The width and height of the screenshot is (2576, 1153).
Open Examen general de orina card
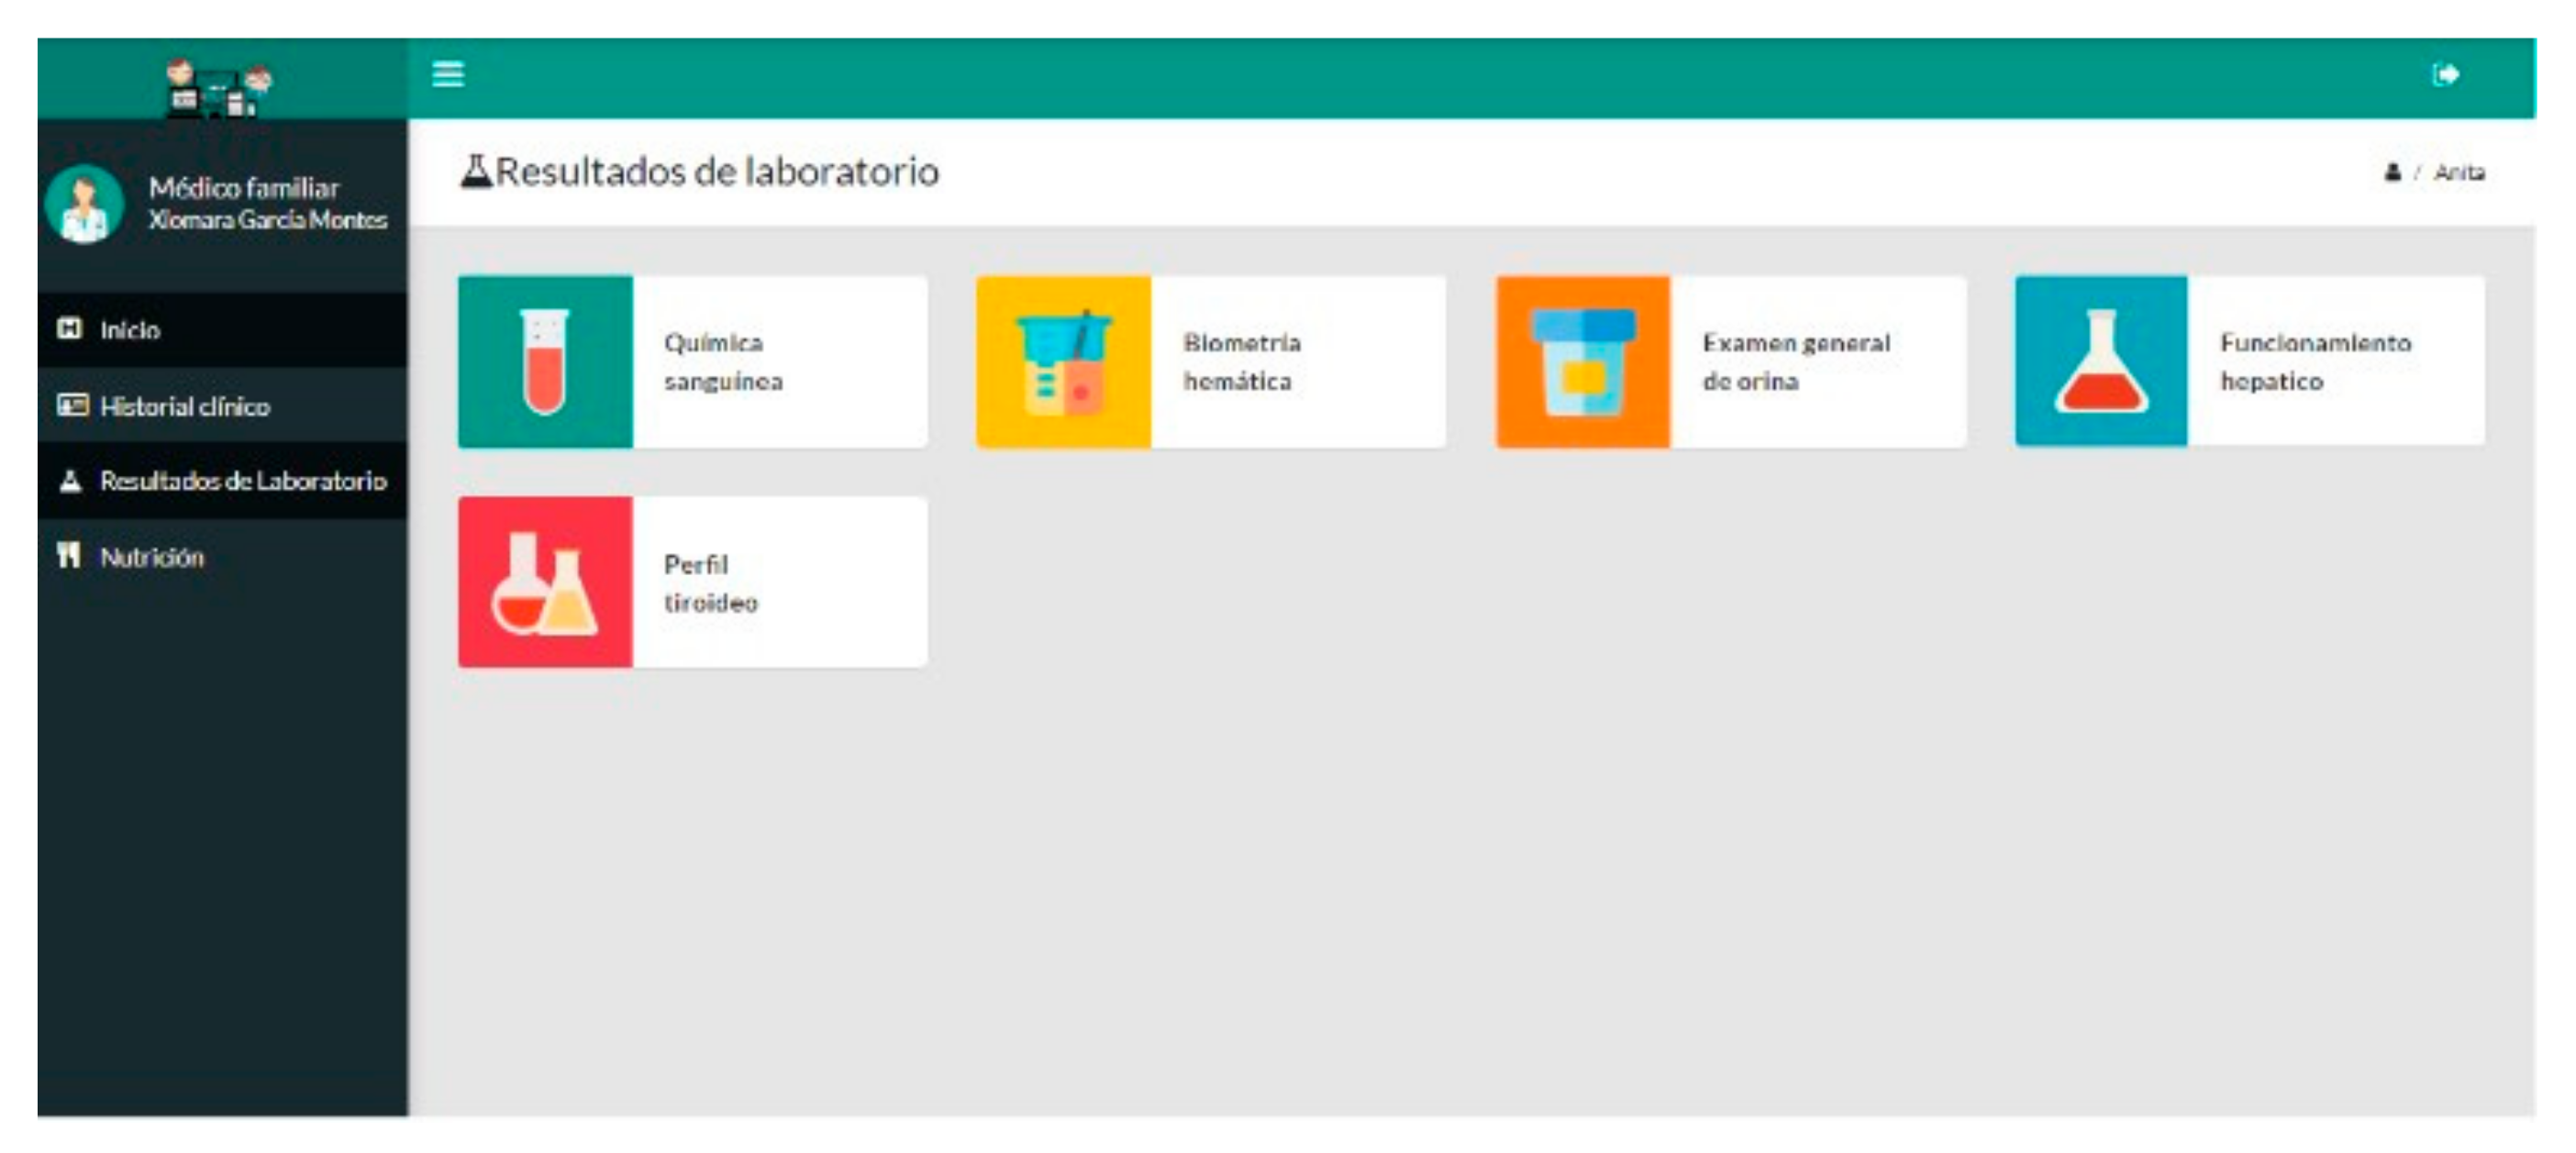point(1796,362)
